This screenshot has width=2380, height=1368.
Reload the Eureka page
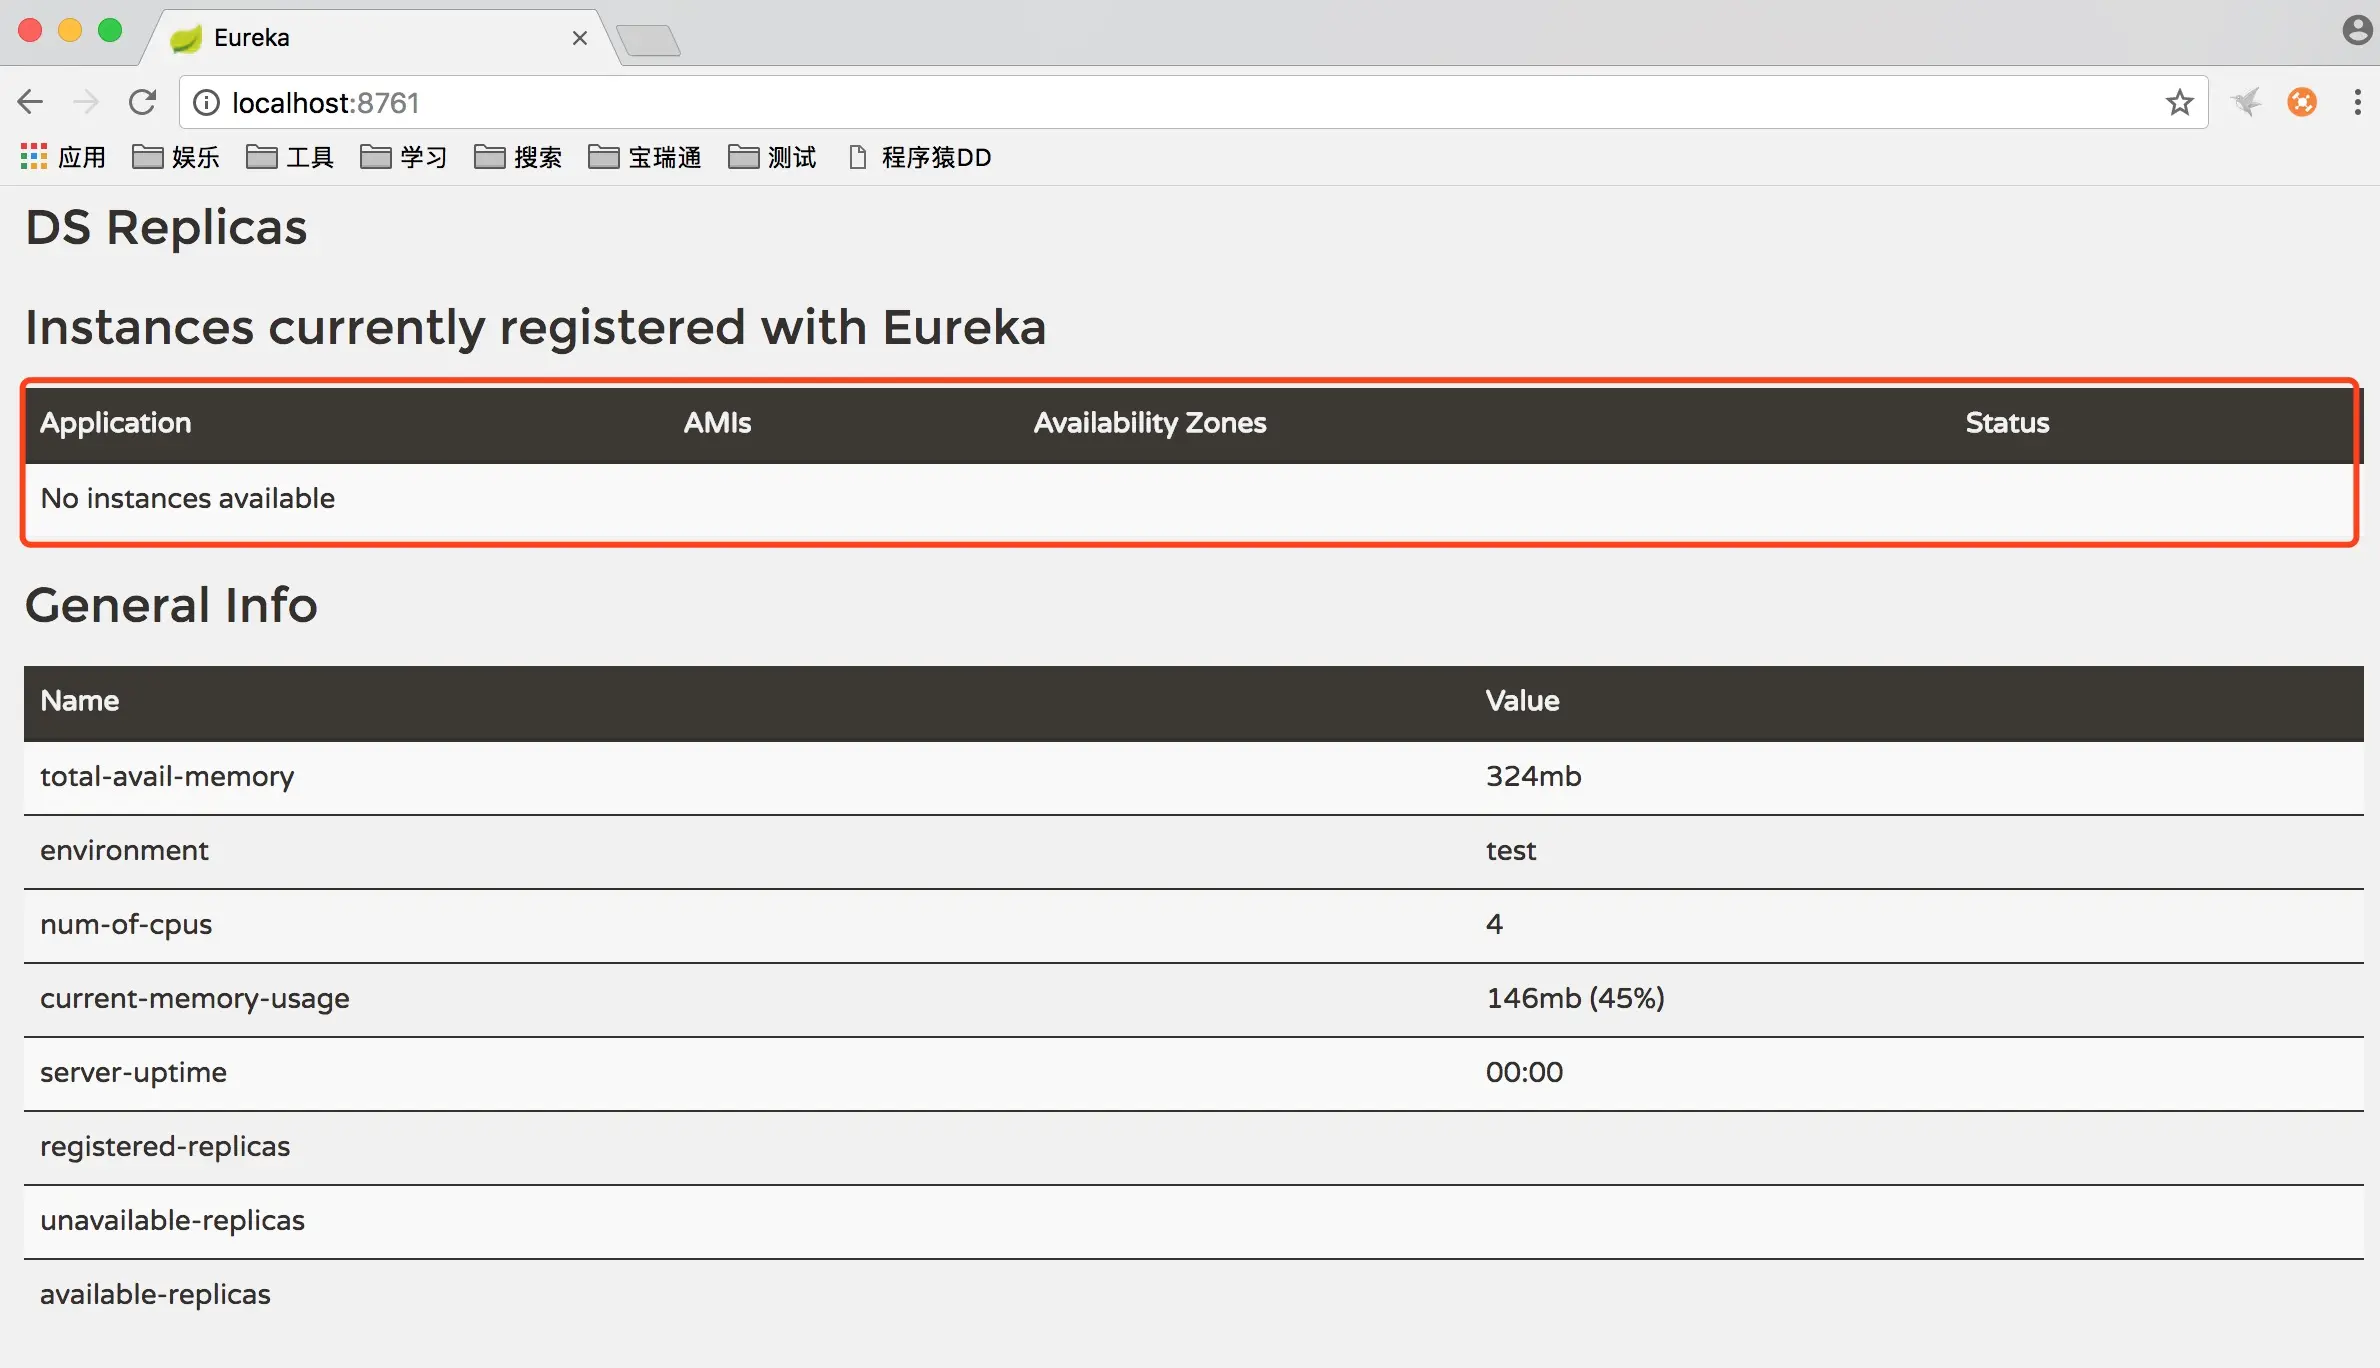[143, 102]
